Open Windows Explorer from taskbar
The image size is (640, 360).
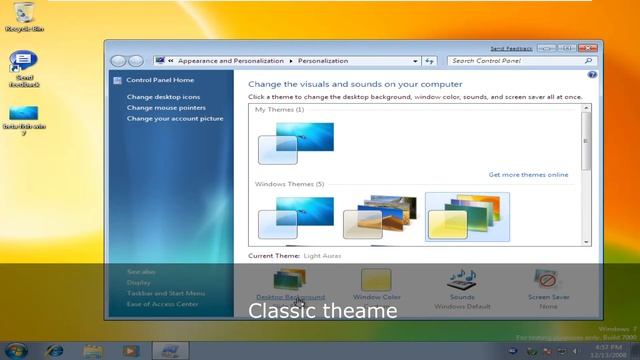(93, 351)
